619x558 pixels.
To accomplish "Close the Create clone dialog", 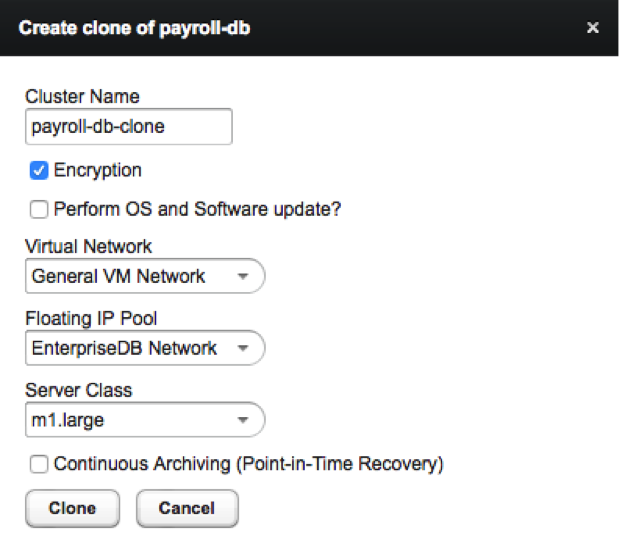I will pyautogui.click(x=592, y=28).
